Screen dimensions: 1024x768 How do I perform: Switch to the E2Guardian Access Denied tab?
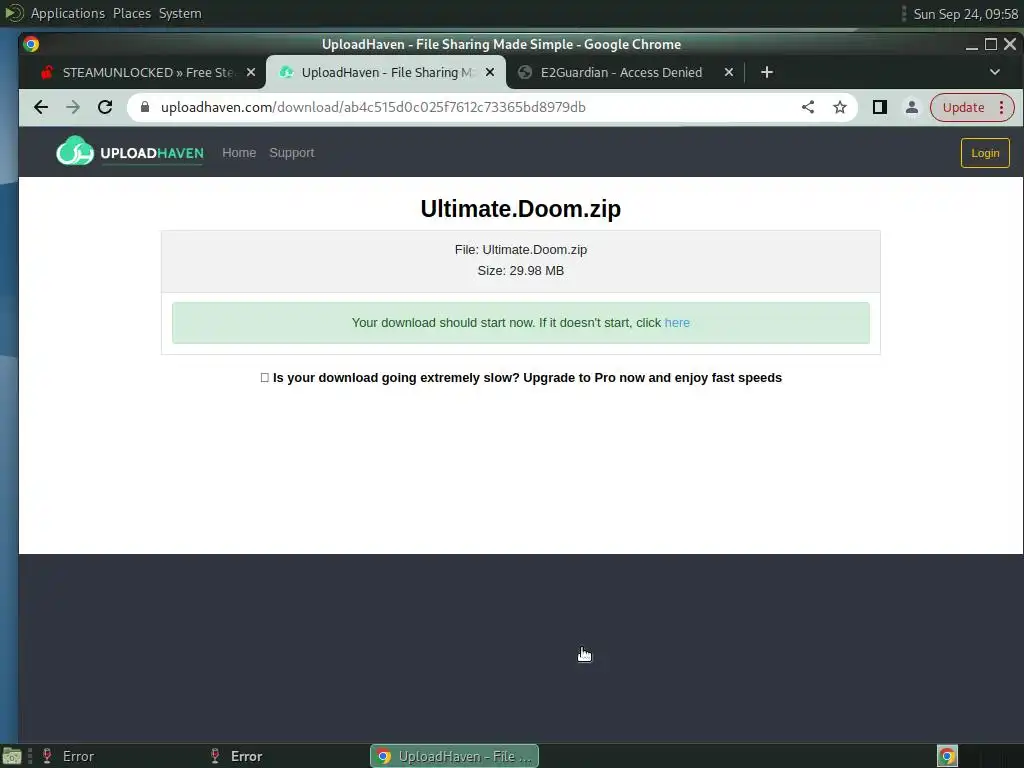pyautogui.click(x=621, y=72)
